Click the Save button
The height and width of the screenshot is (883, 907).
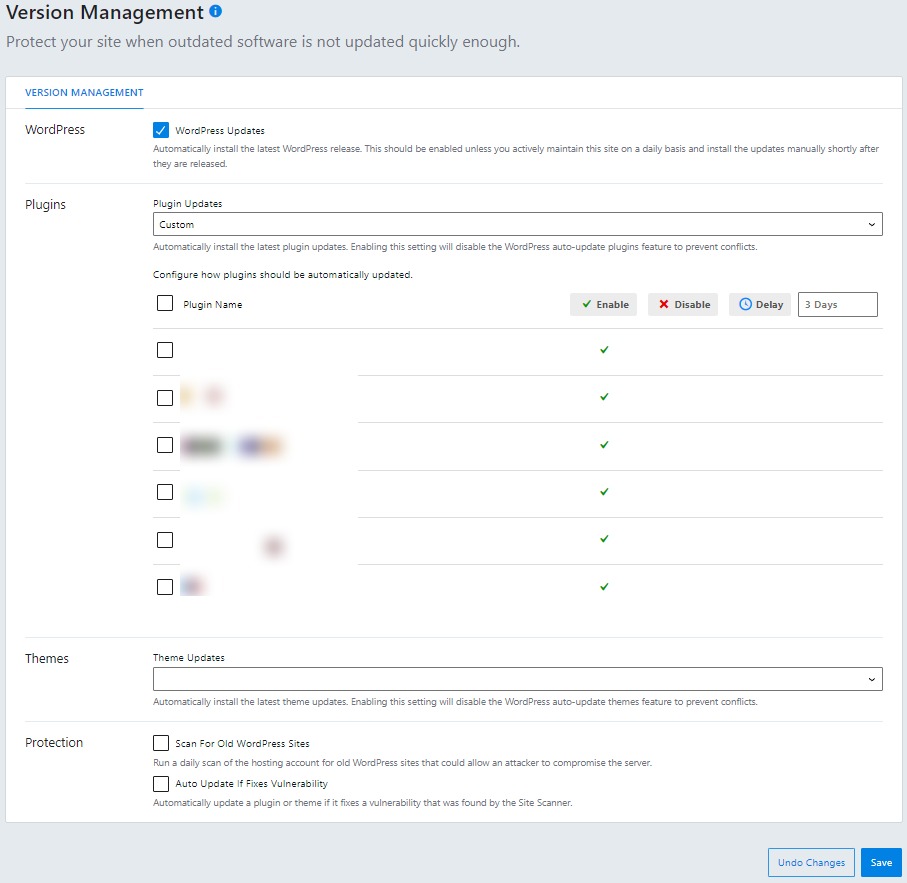click(x=881, y=862)
